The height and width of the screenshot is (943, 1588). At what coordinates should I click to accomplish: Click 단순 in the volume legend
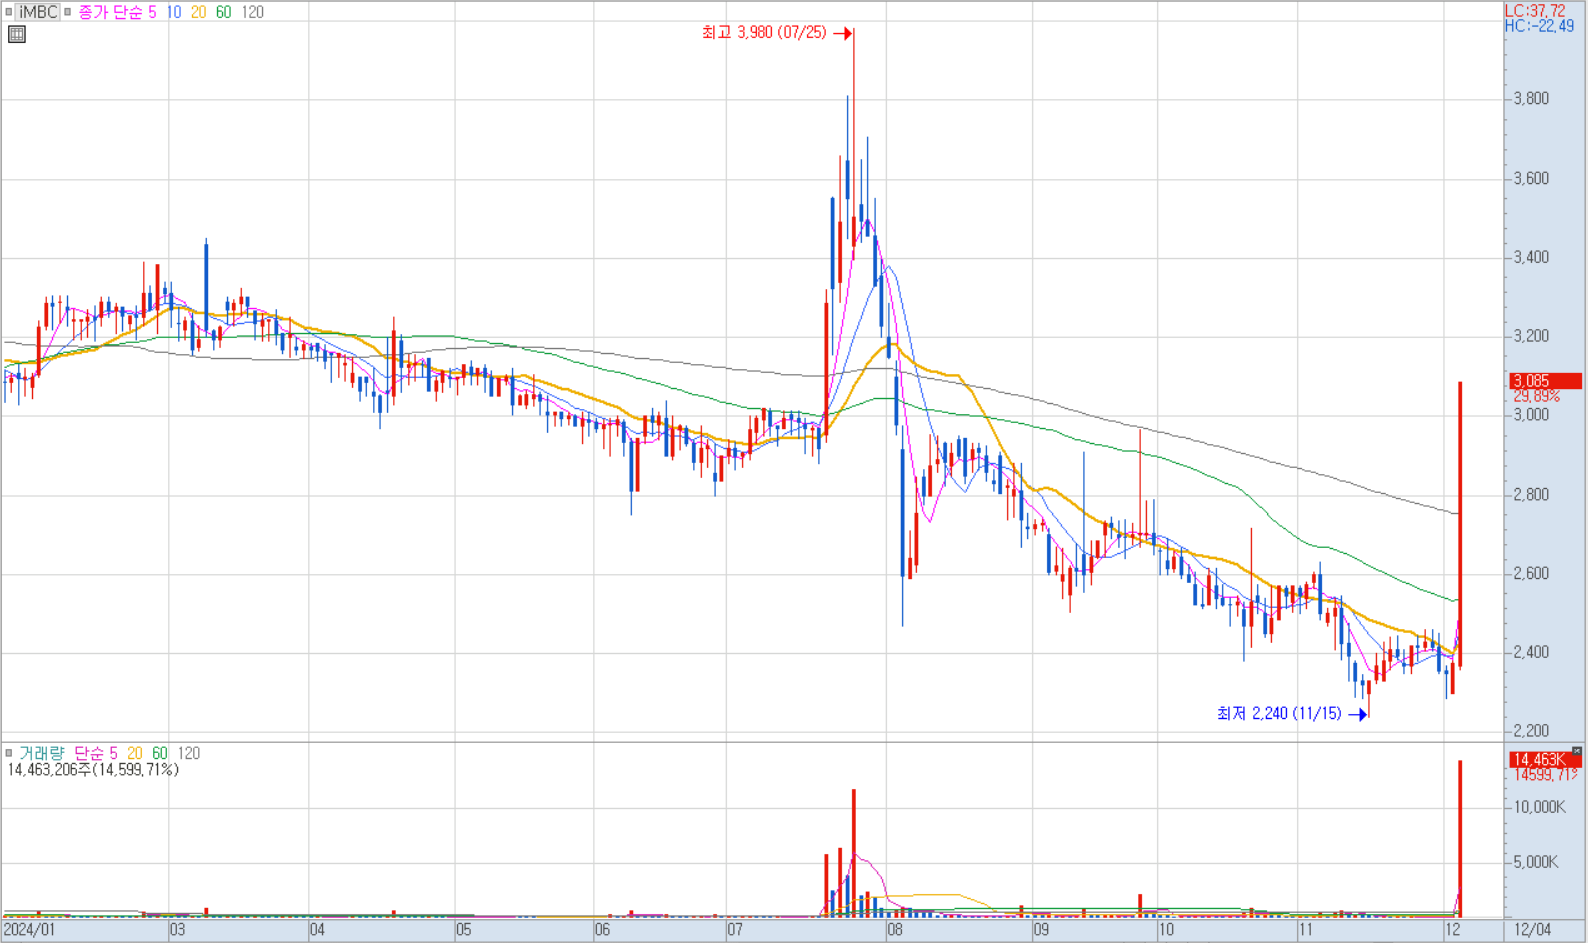click(89, 753)
